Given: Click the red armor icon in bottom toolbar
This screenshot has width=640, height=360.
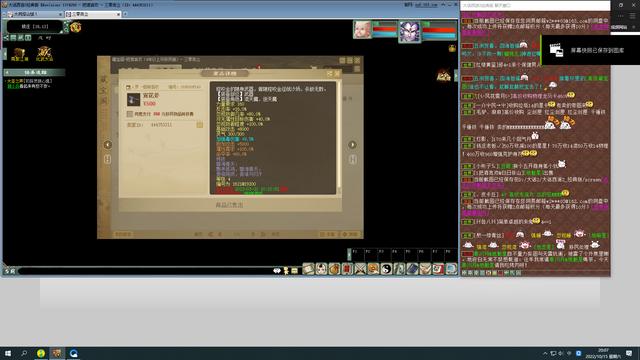Looking at the screenshot, I should pos(347,269).
